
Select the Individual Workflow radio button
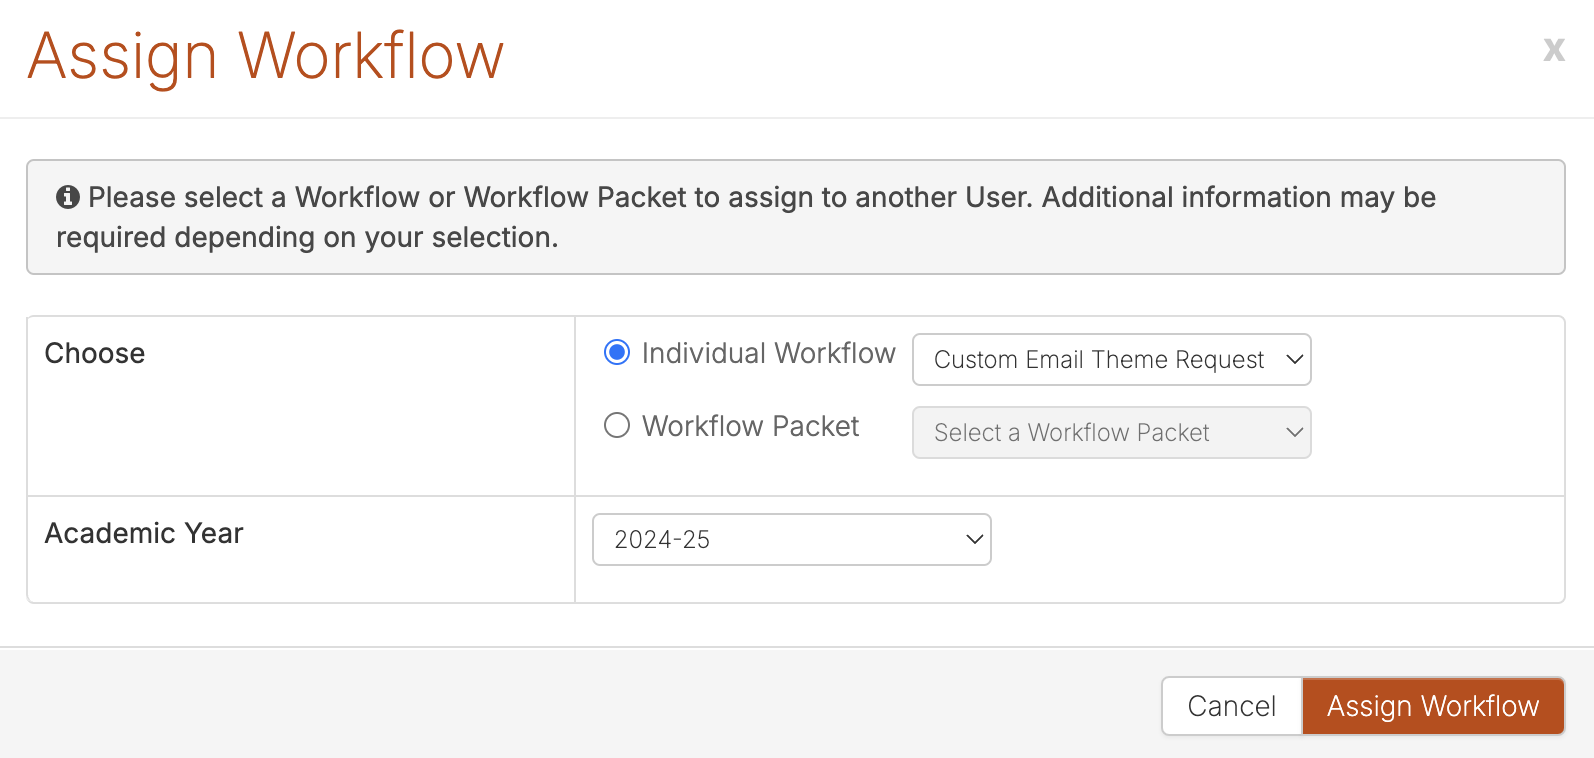pos(617,353)
